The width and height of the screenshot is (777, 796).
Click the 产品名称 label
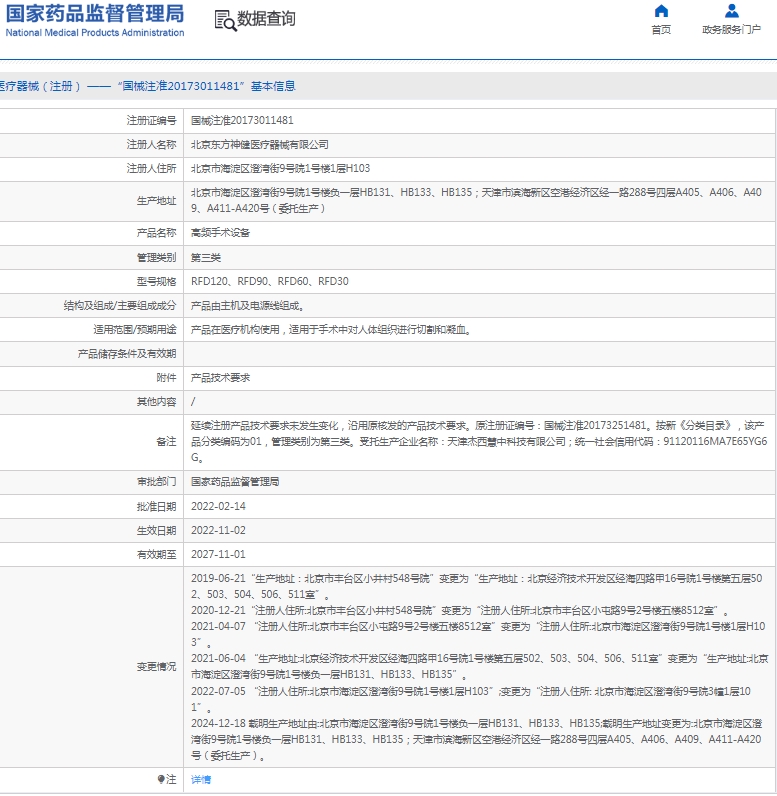[156, 233]
